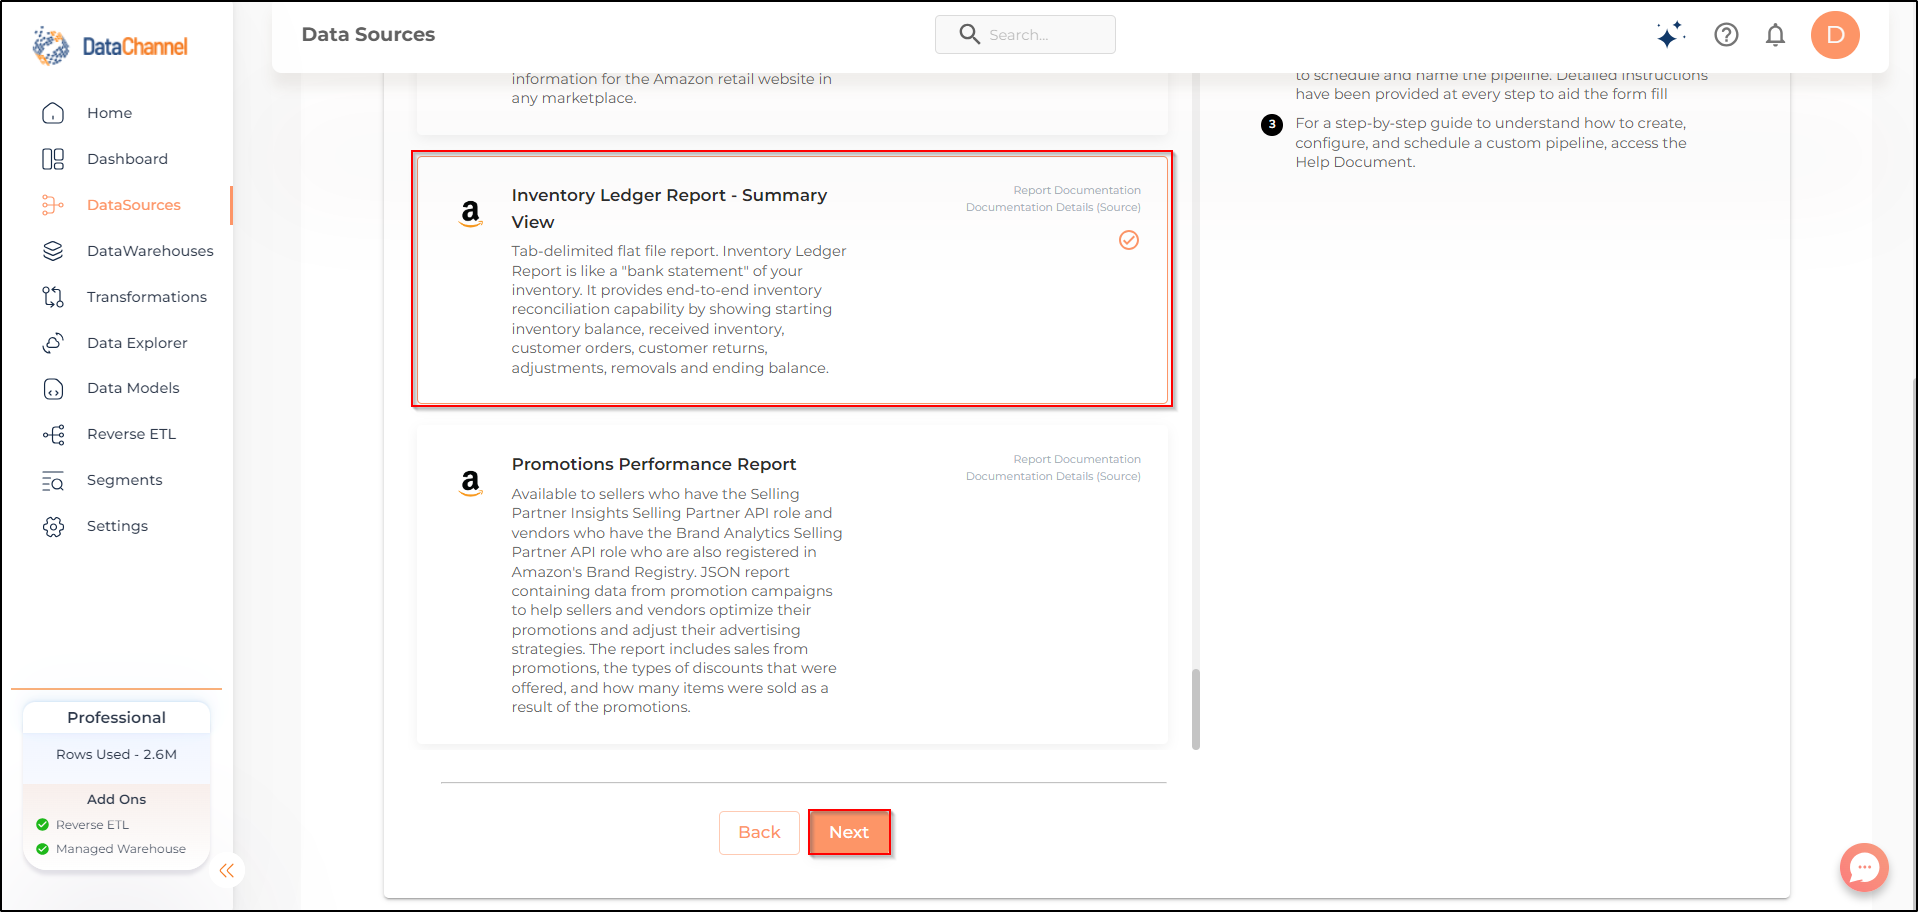Click the Data Models icon
This screenshot has height=912, width=1918.
tap(53, 388)
